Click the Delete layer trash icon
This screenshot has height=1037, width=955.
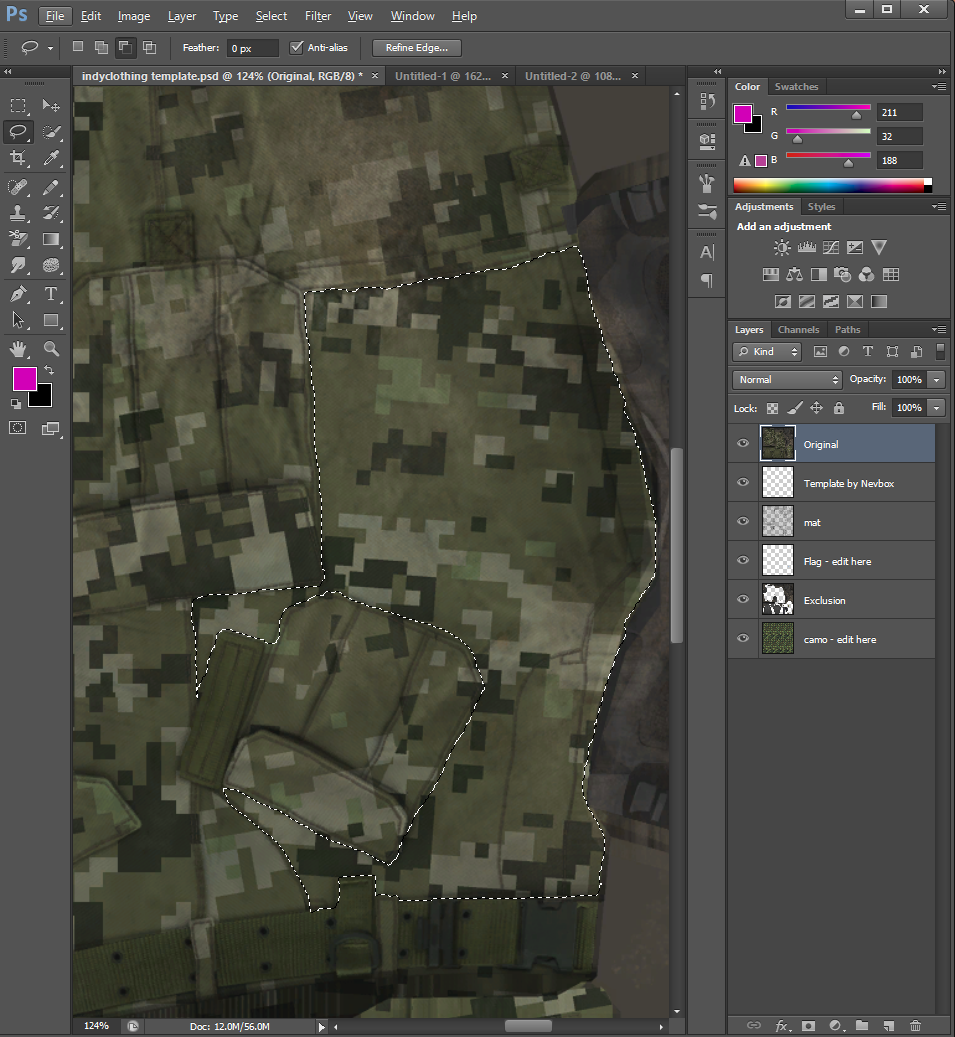coord(915,1025)
